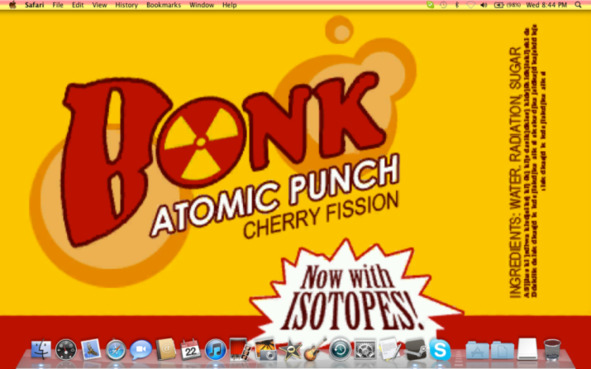The height and width of the screenshot is (369, 591).
Task: Launch GarageBand guitar icon
Action: click(315, 349)
